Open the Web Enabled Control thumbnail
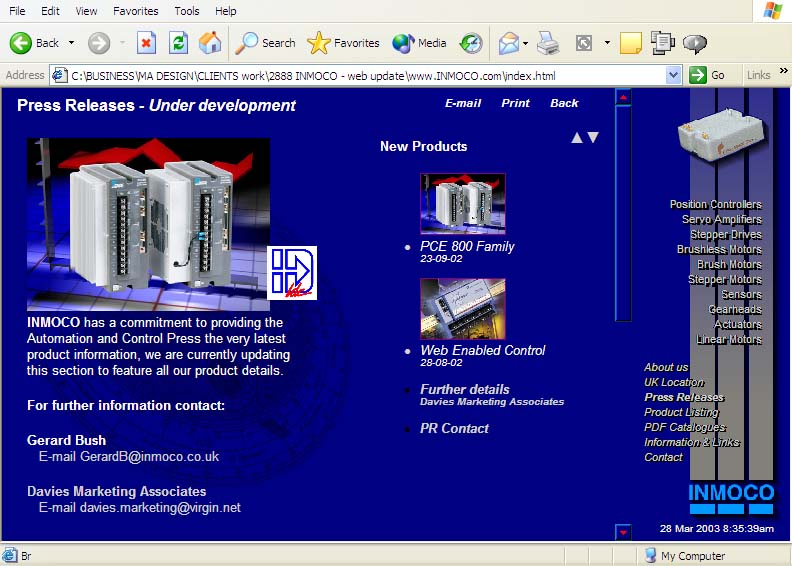 (x=463, y=308)
